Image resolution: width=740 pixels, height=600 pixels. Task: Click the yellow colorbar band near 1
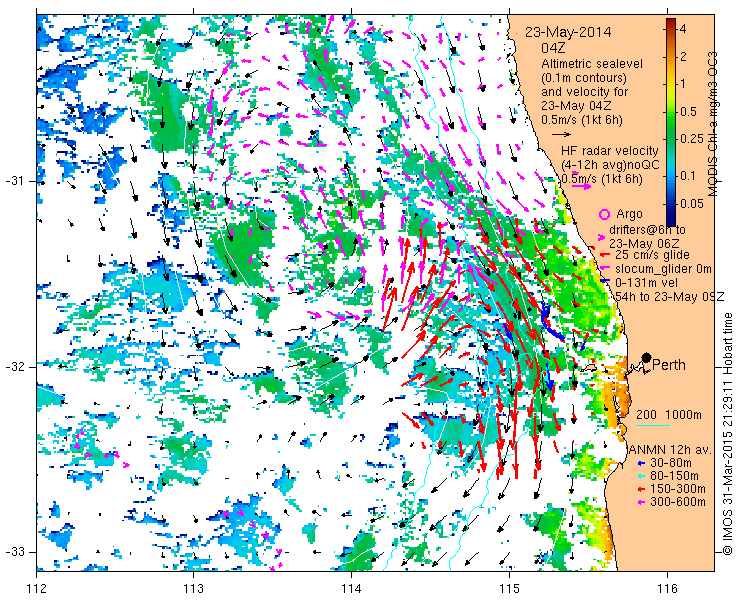pyautogui.click(x=671, y=84)
